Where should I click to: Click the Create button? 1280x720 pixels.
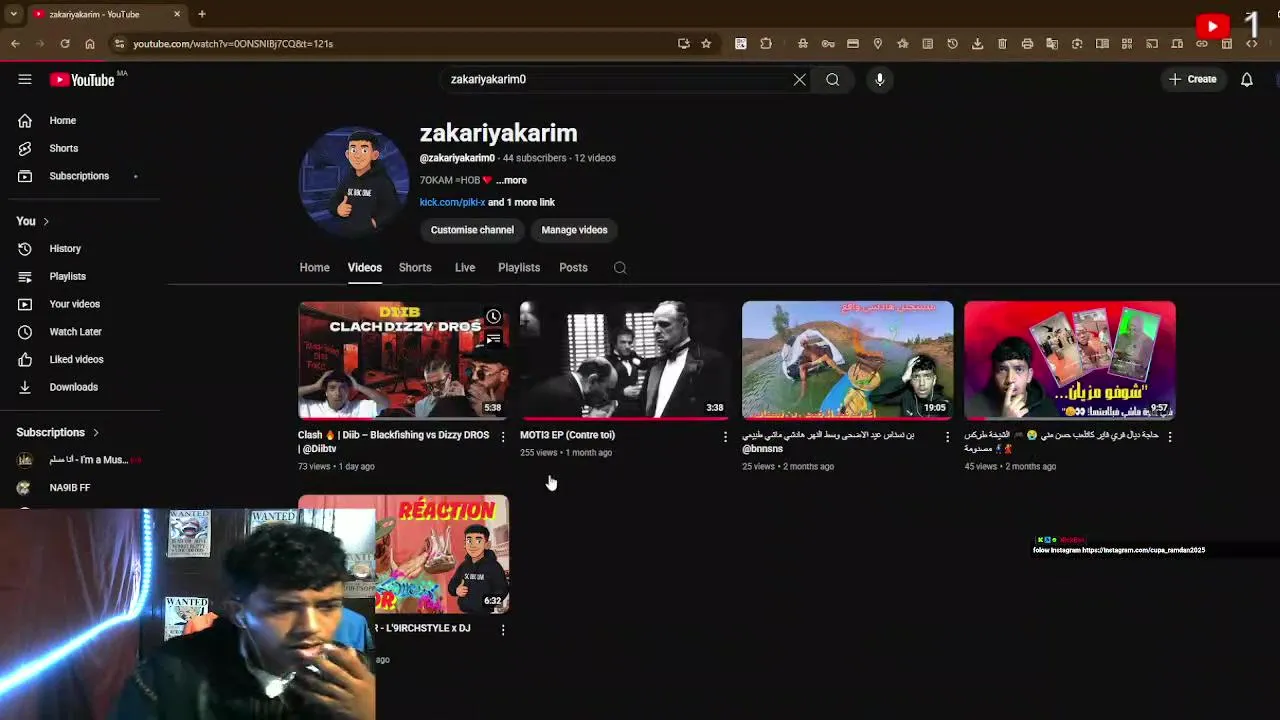(1193, 79)
